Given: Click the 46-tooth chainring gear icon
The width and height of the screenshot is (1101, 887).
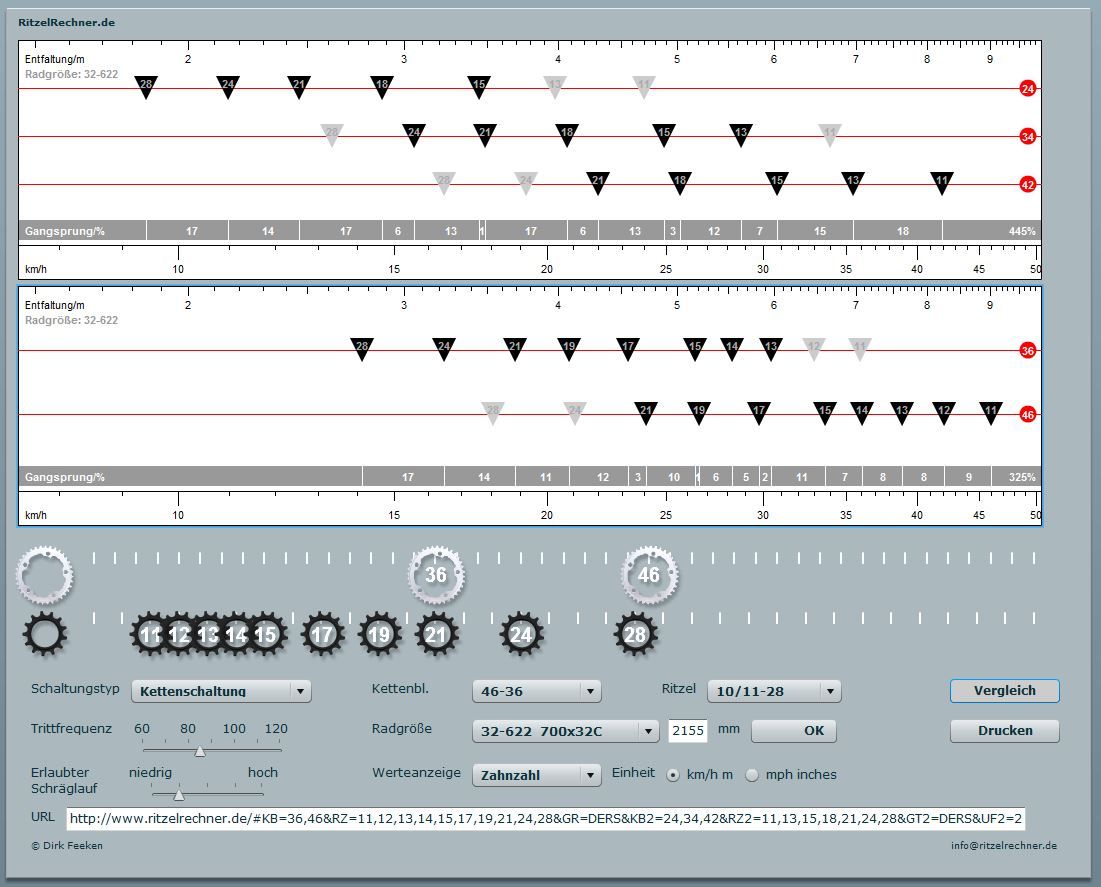Looking at the screenshot, I should 649,575.
